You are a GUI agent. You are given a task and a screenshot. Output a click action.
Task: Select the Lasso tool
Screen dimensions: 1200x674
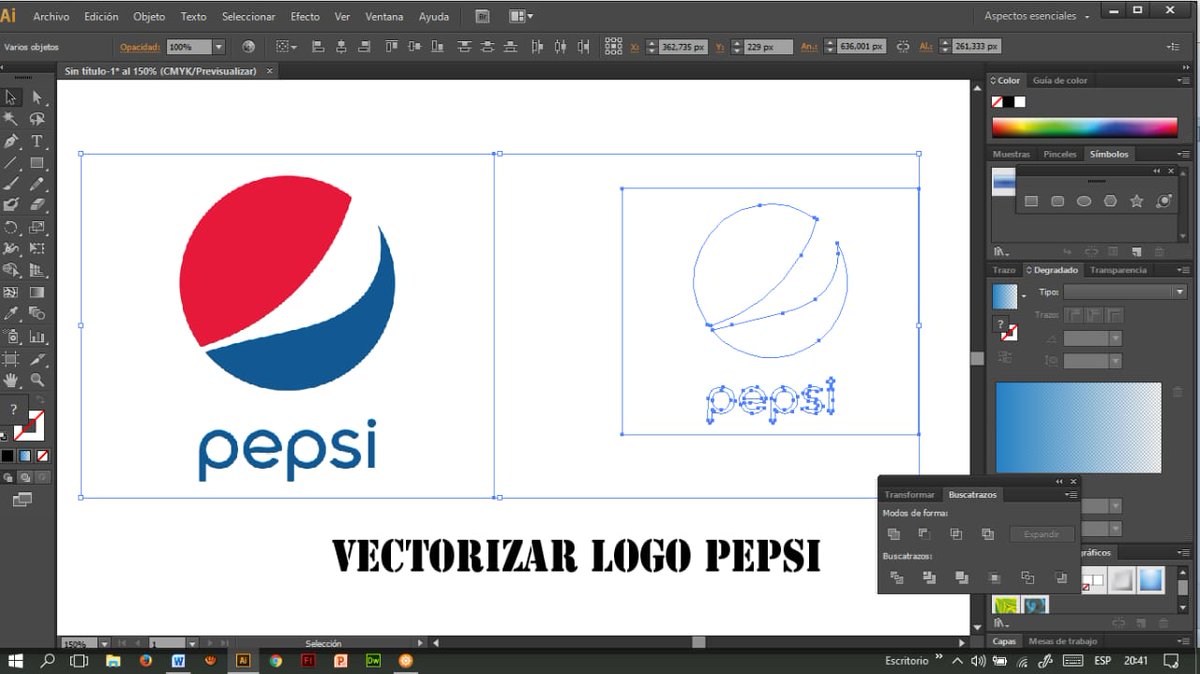click(37, 119)
